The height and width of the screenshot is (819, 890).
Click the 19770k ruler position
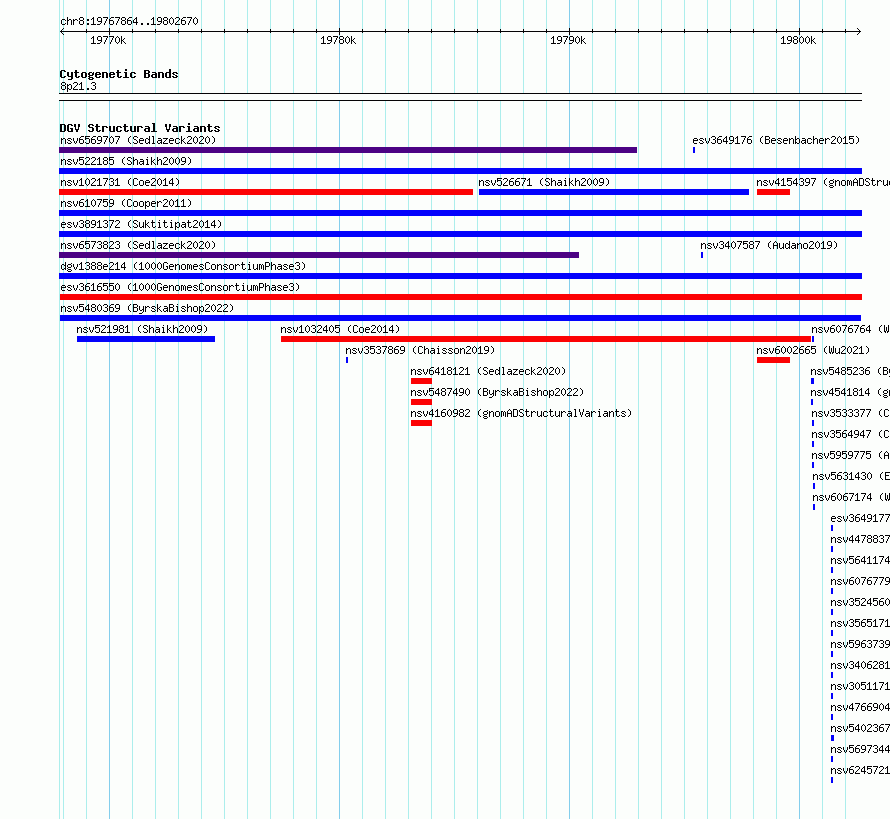tap(108, 40)
